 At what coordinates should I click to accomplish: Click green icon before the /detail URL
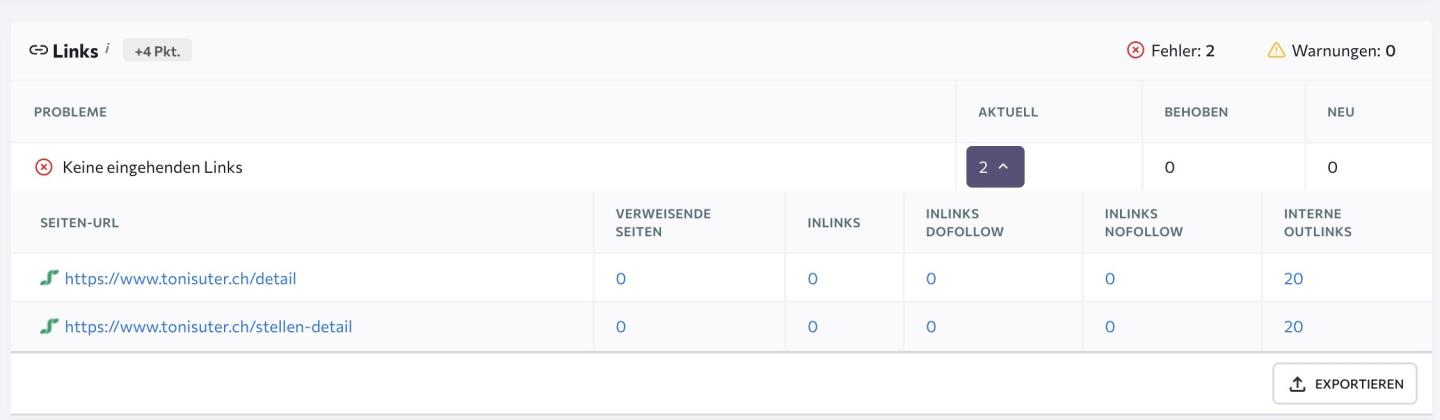click(49, 279)
